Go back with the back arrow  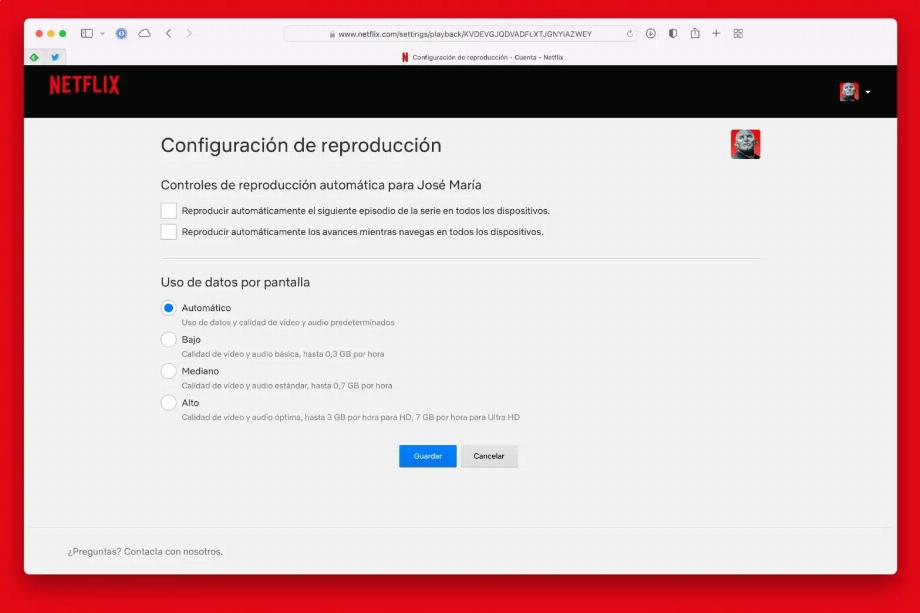[x=168, y=33]
